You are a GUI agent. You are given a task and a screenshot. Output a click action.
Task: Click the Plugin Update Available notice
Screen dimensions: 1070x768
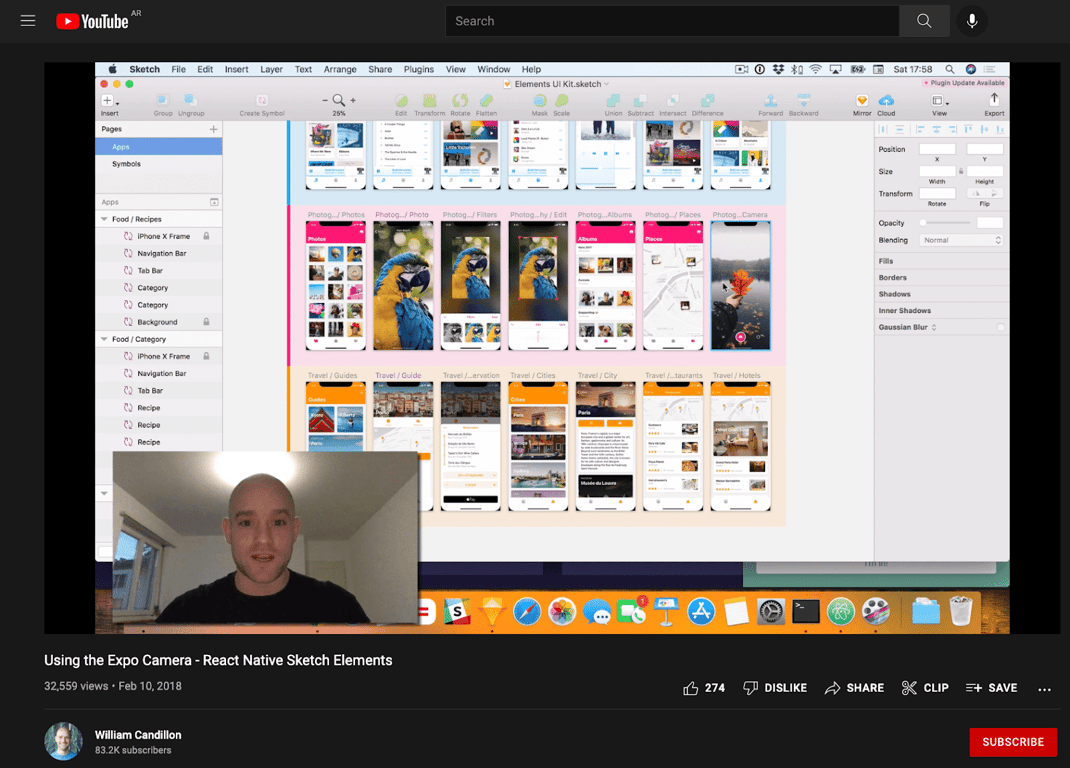964,83
